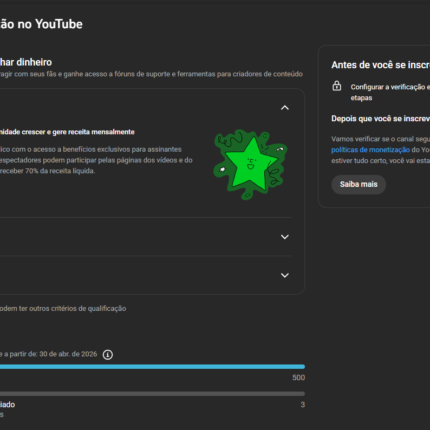Viewport: 430px width, 430px height.
Task: Click the green star memberships illustration
Action: (x=250, y=165)
